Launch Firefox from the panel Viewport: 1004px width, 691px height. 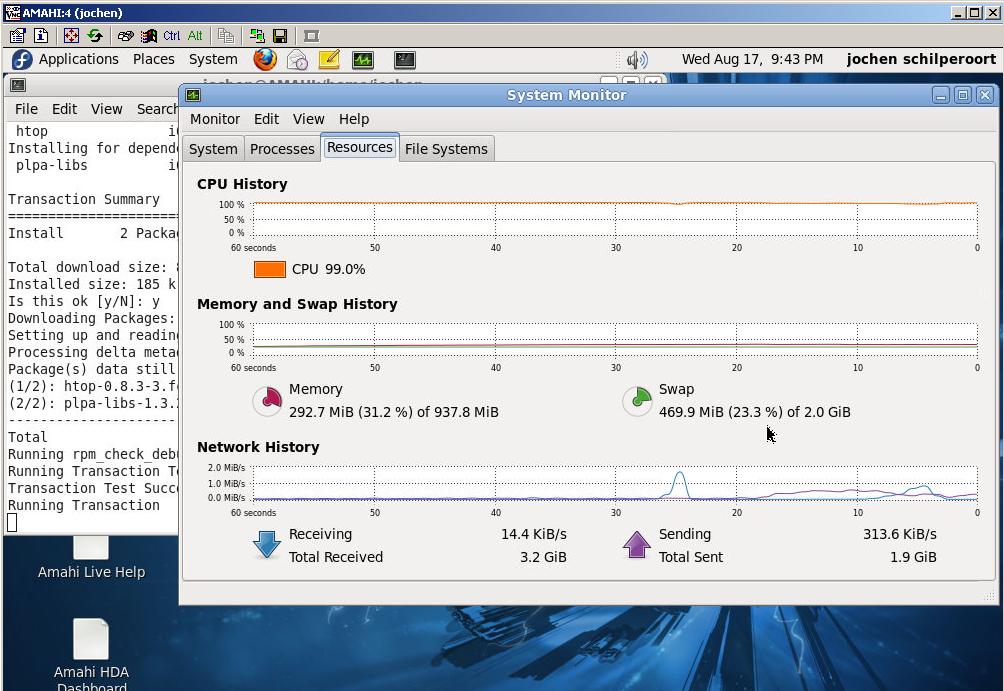pos(265,60)
